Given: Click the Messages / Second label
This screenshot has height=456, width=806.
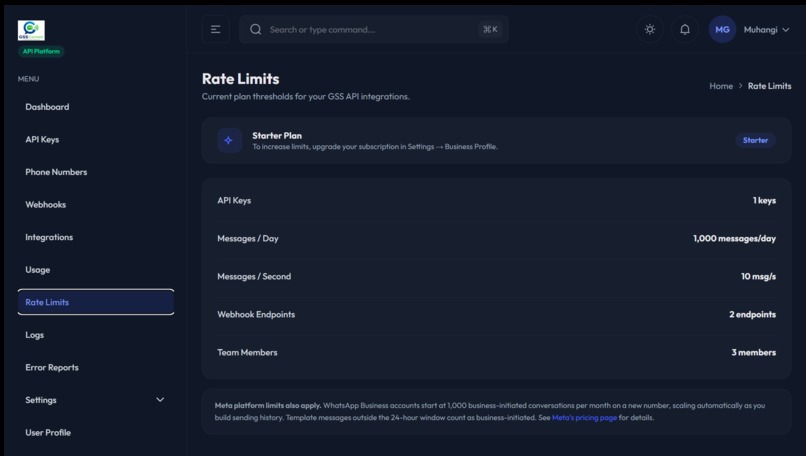Looking at the screenshot, I should coord(254,277).
